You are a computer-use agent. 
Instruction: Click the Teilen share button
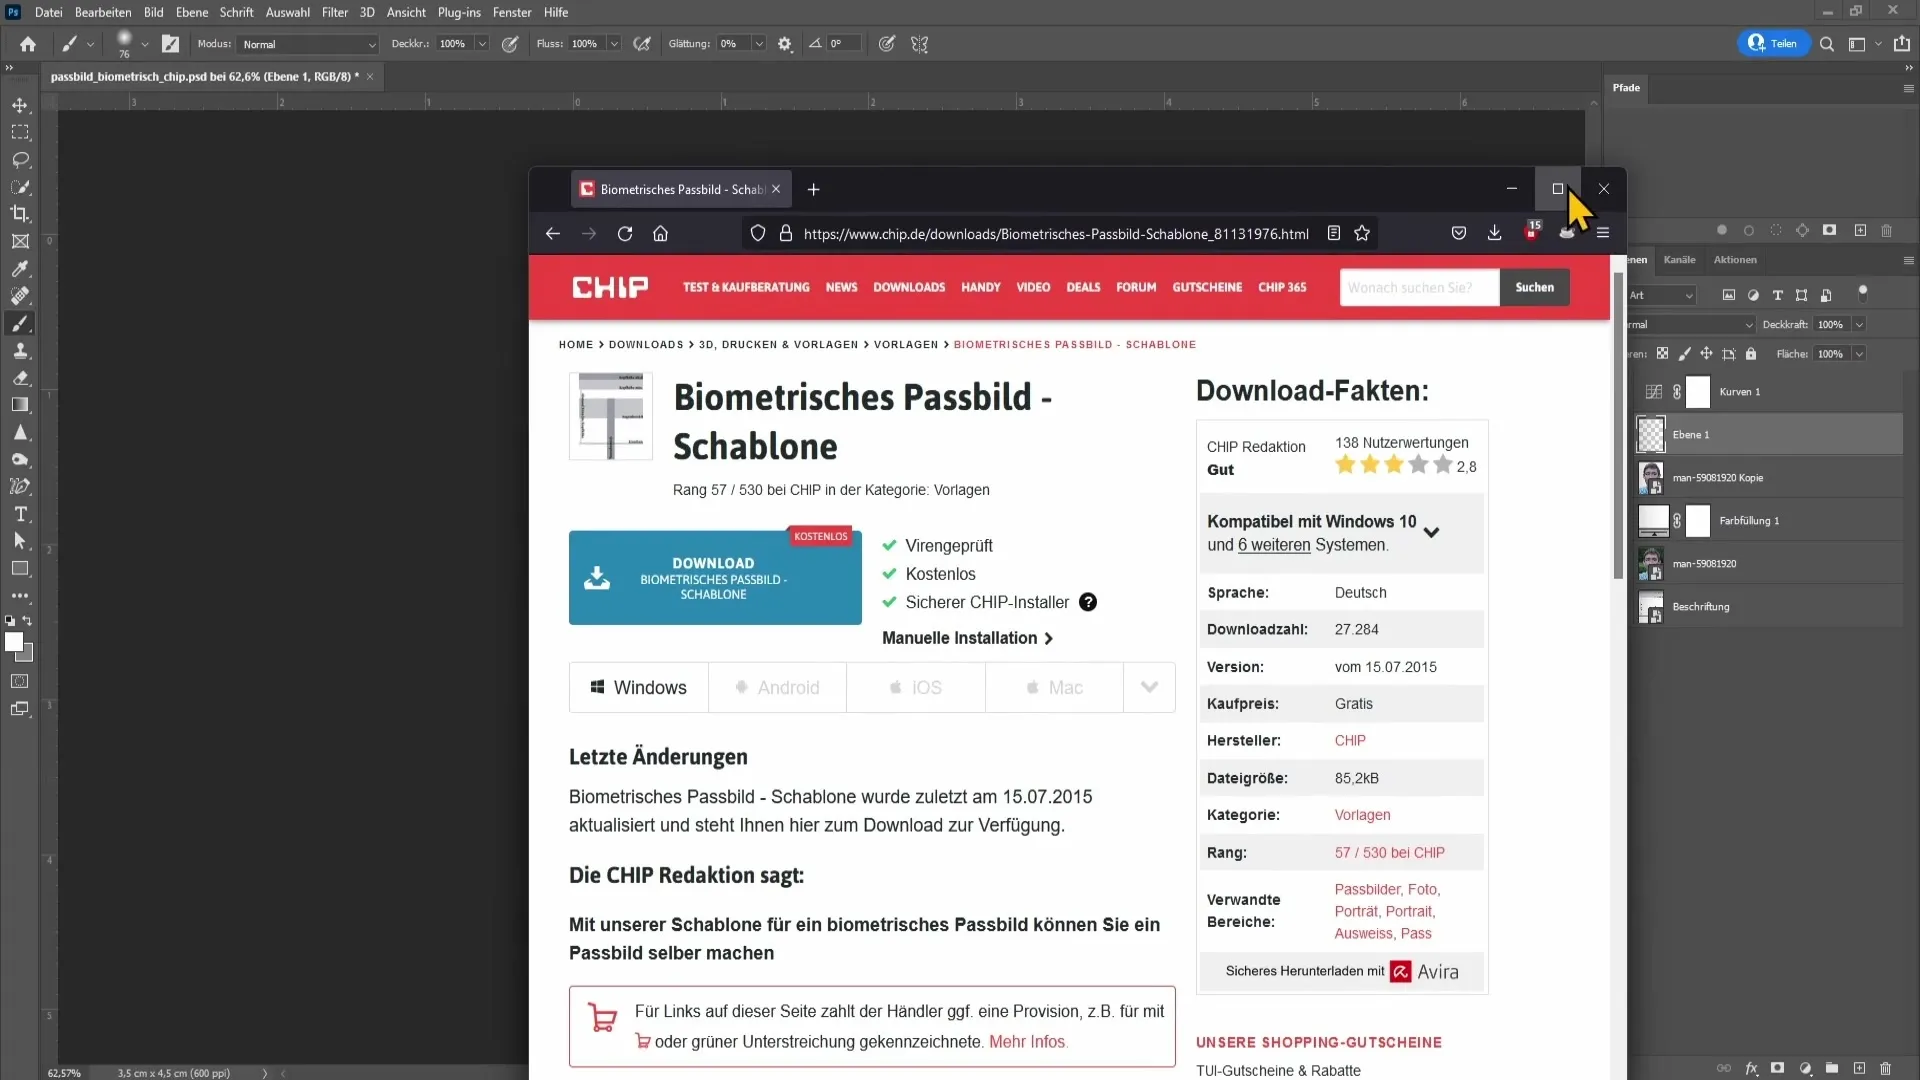pos(1774,44)
